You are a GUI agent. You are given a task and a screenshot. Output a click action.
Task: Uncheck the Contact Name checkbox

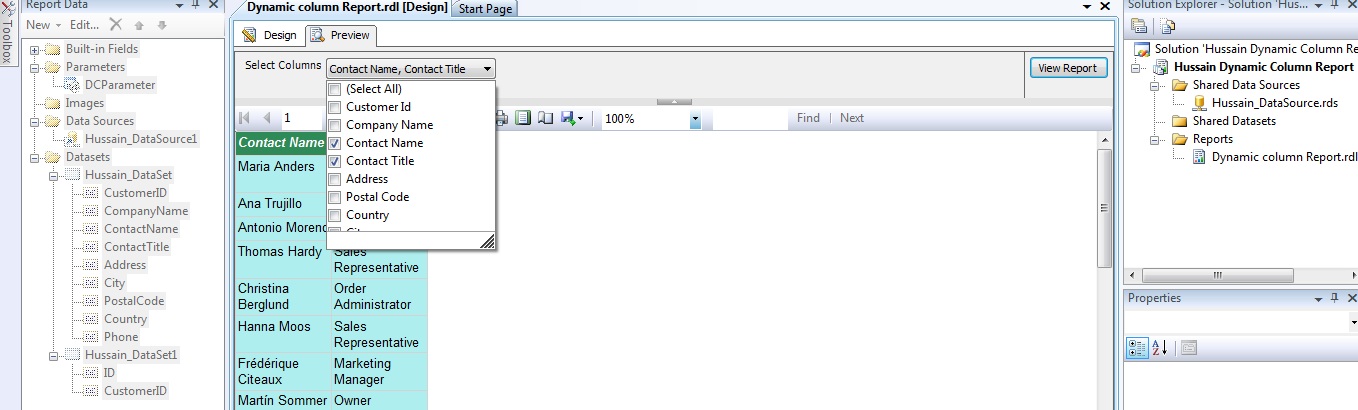click(335, 143)
